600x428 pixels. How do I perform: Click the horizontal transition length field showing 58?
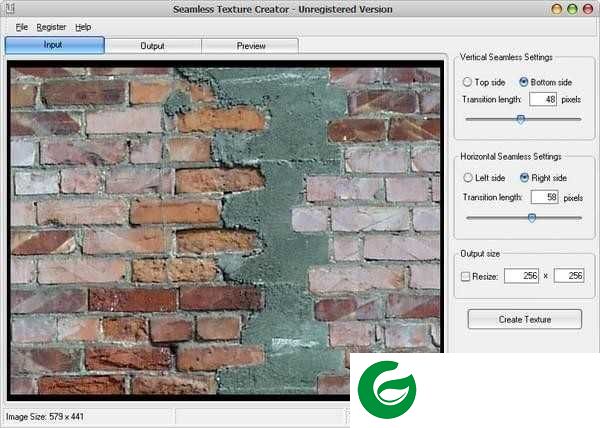point(545,197)
